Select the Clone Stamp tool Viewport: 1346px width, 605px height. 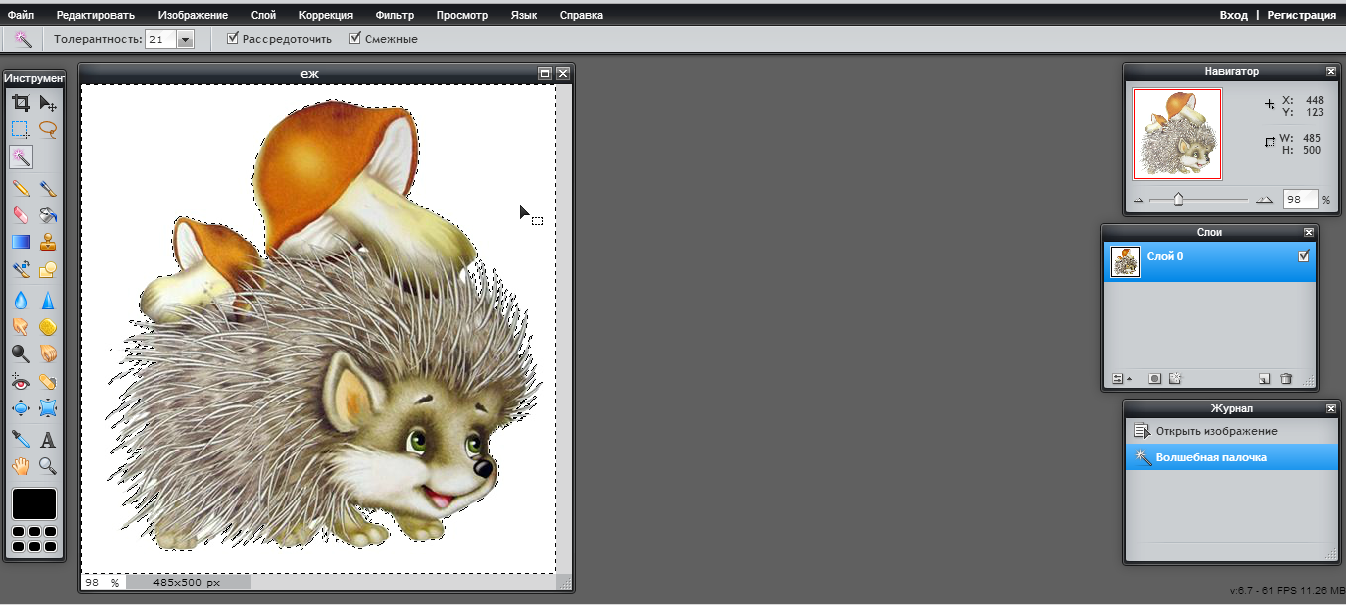point(47,242)
